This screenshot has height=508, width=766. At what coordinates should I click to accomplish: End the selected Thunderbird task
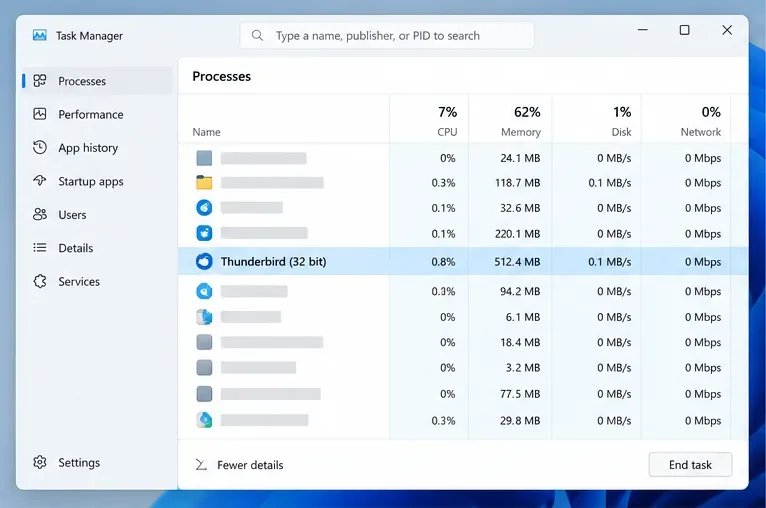click(690, 465)
